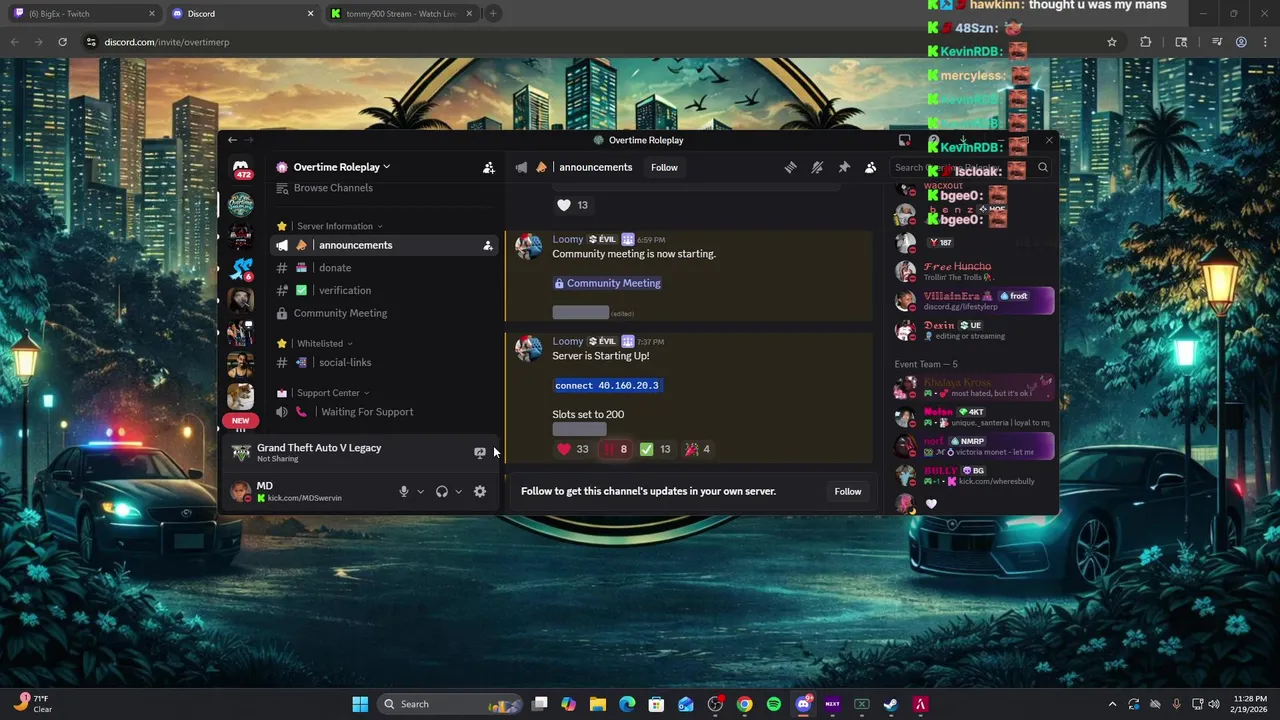Open Microsoft Edge from the taskbar

pos(627,704)
